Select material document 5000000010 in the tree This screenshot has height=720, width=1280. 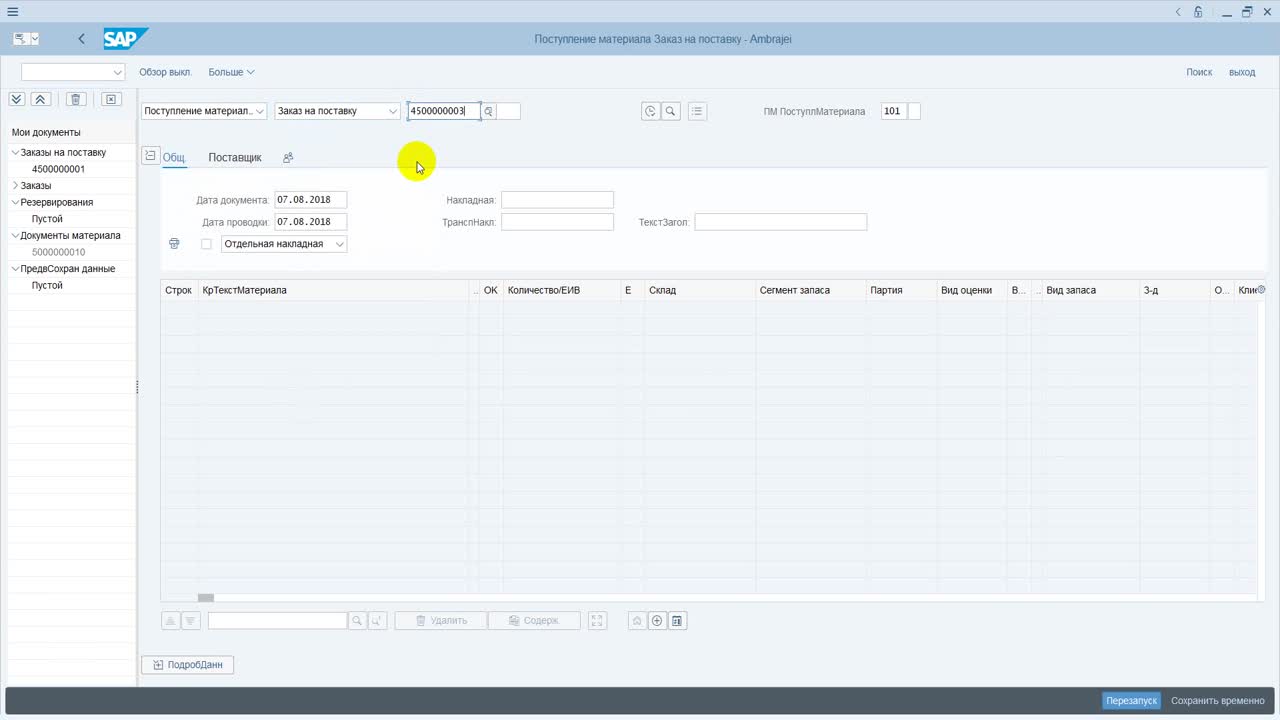click(x=58, y=252)
